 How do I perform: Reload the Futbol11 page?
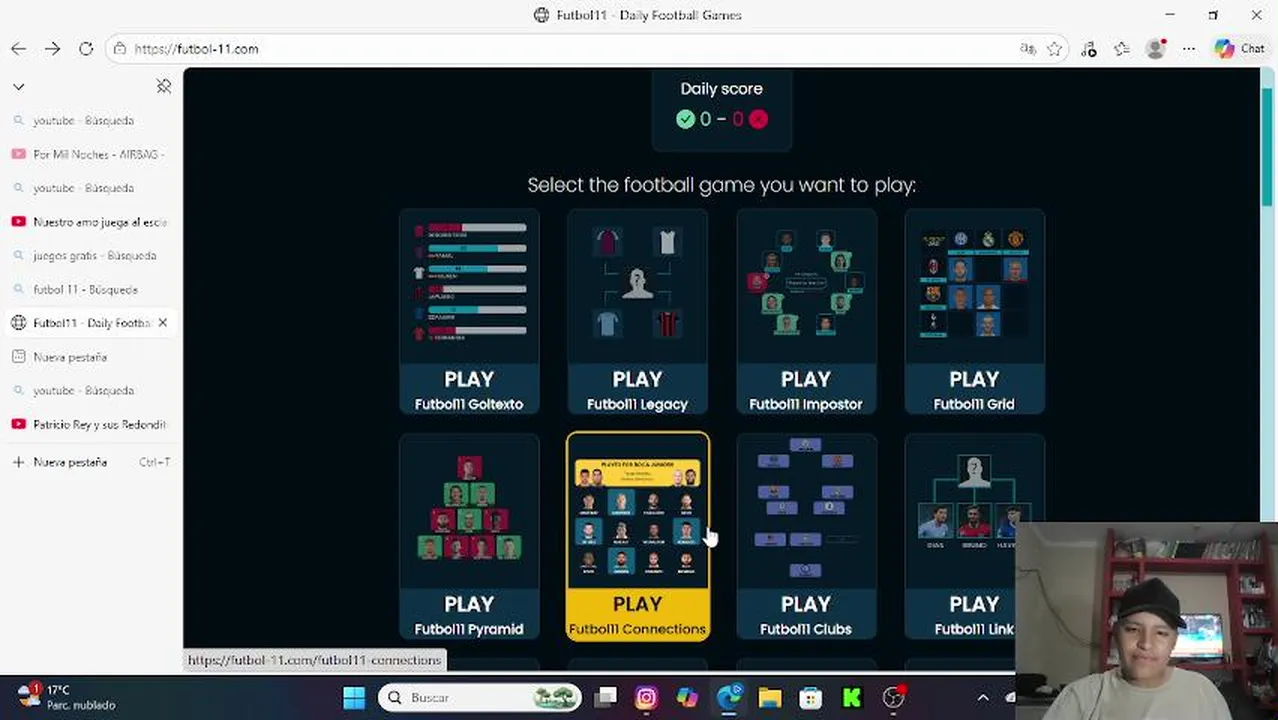(86, 49)
